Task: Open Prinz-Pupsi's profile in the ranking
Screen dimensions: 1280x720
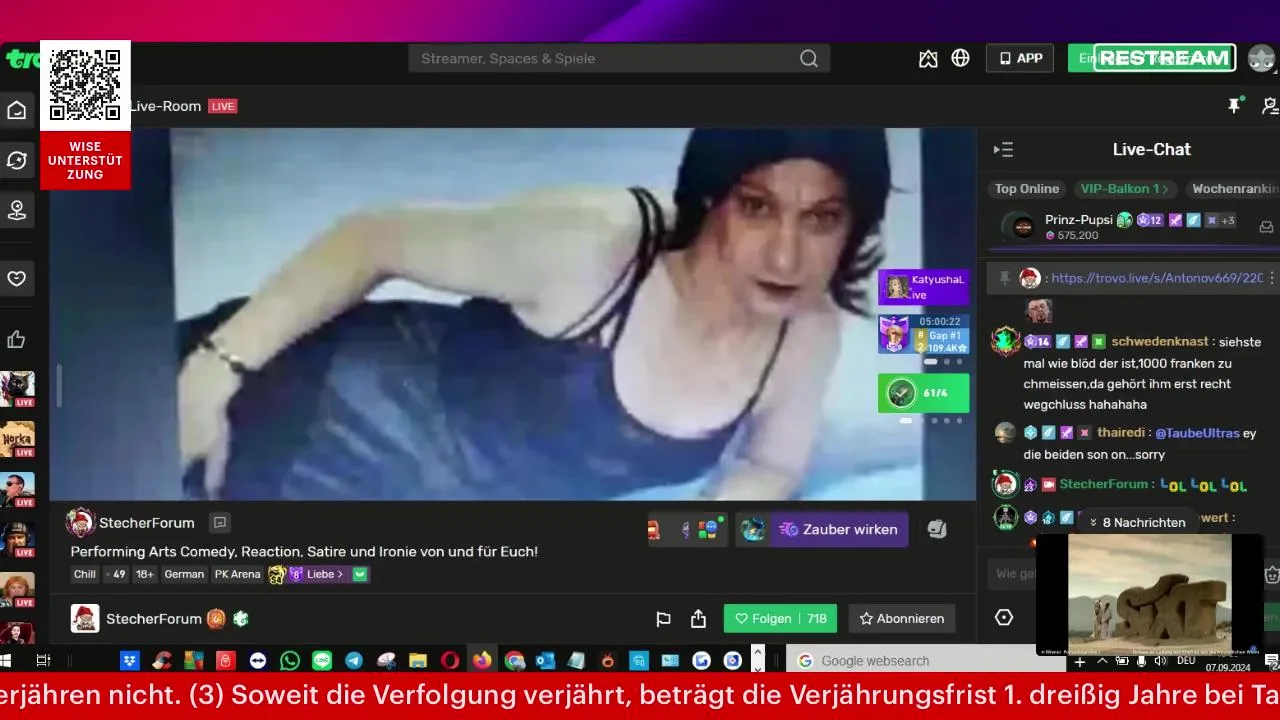Action: click(1078, 220)
